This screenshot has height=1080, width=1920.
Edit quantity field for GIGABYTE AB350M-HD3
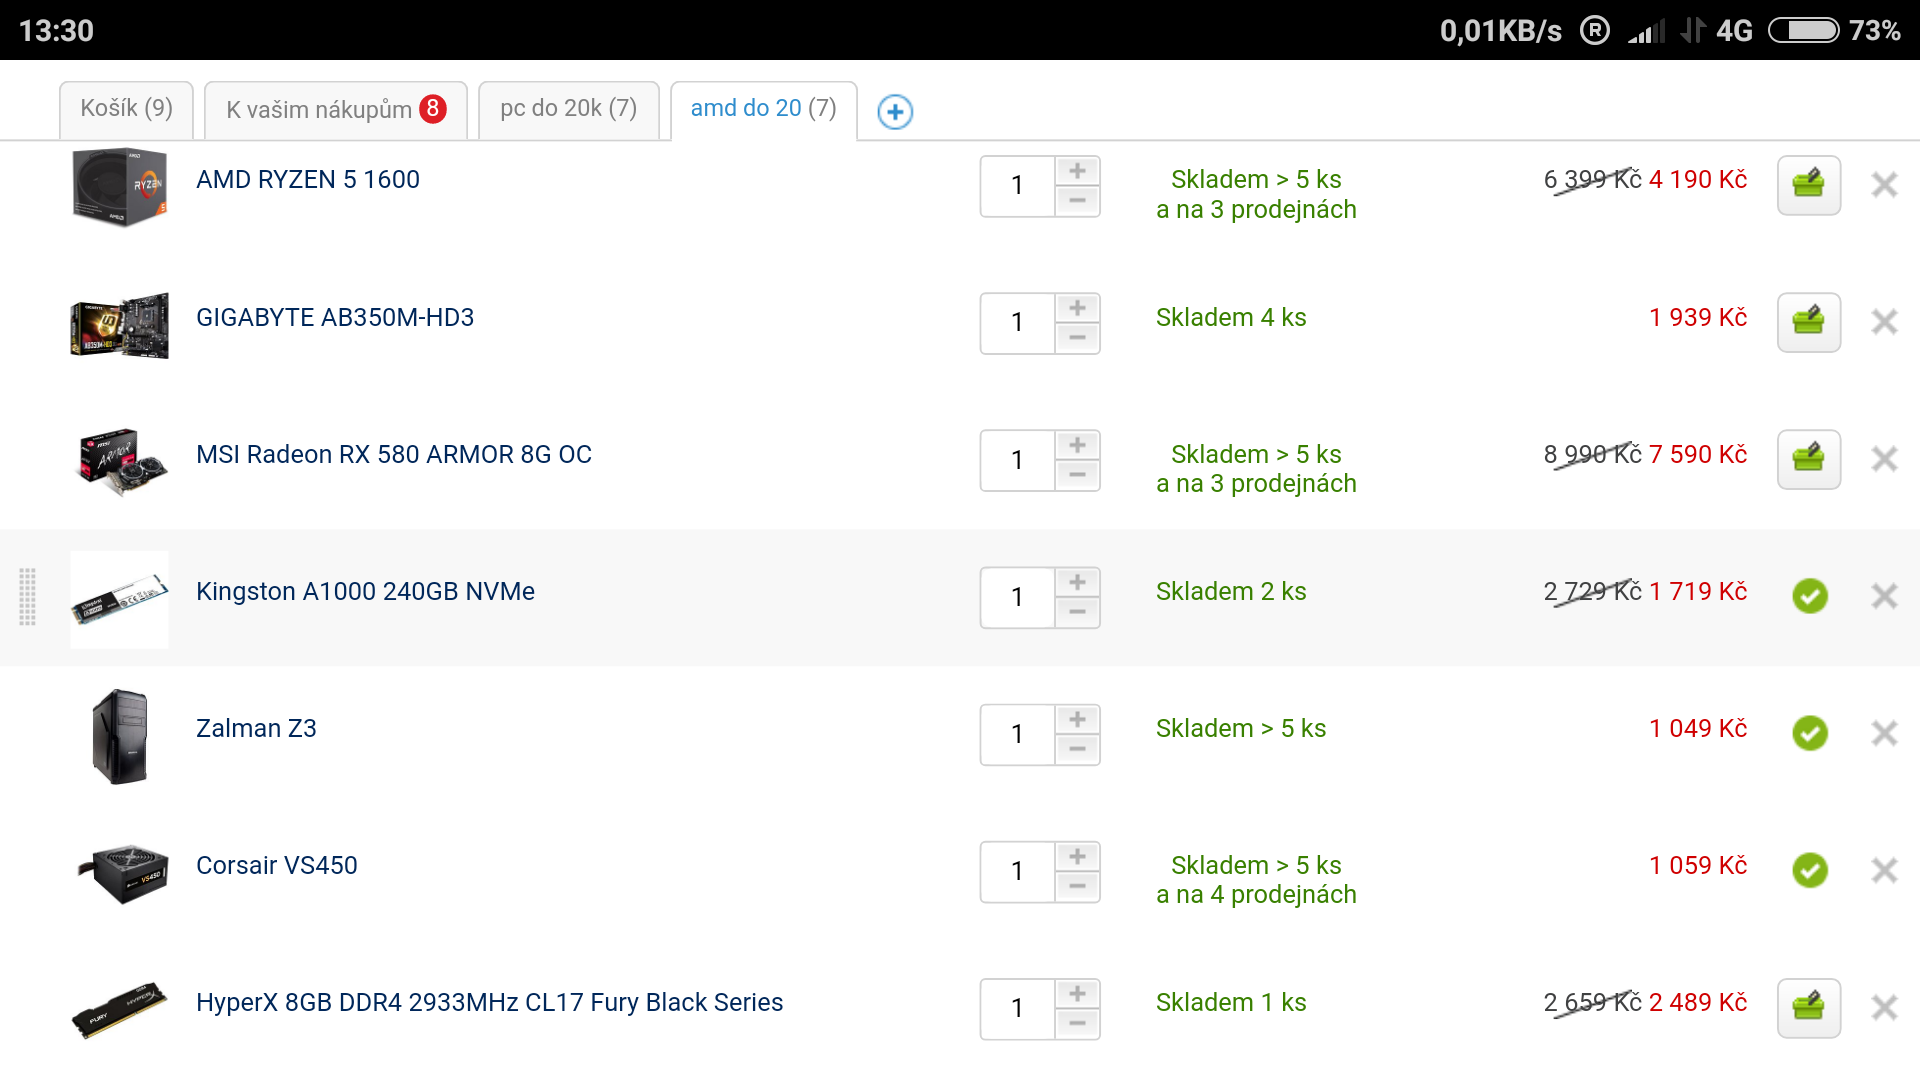(x=1018, y=323)
